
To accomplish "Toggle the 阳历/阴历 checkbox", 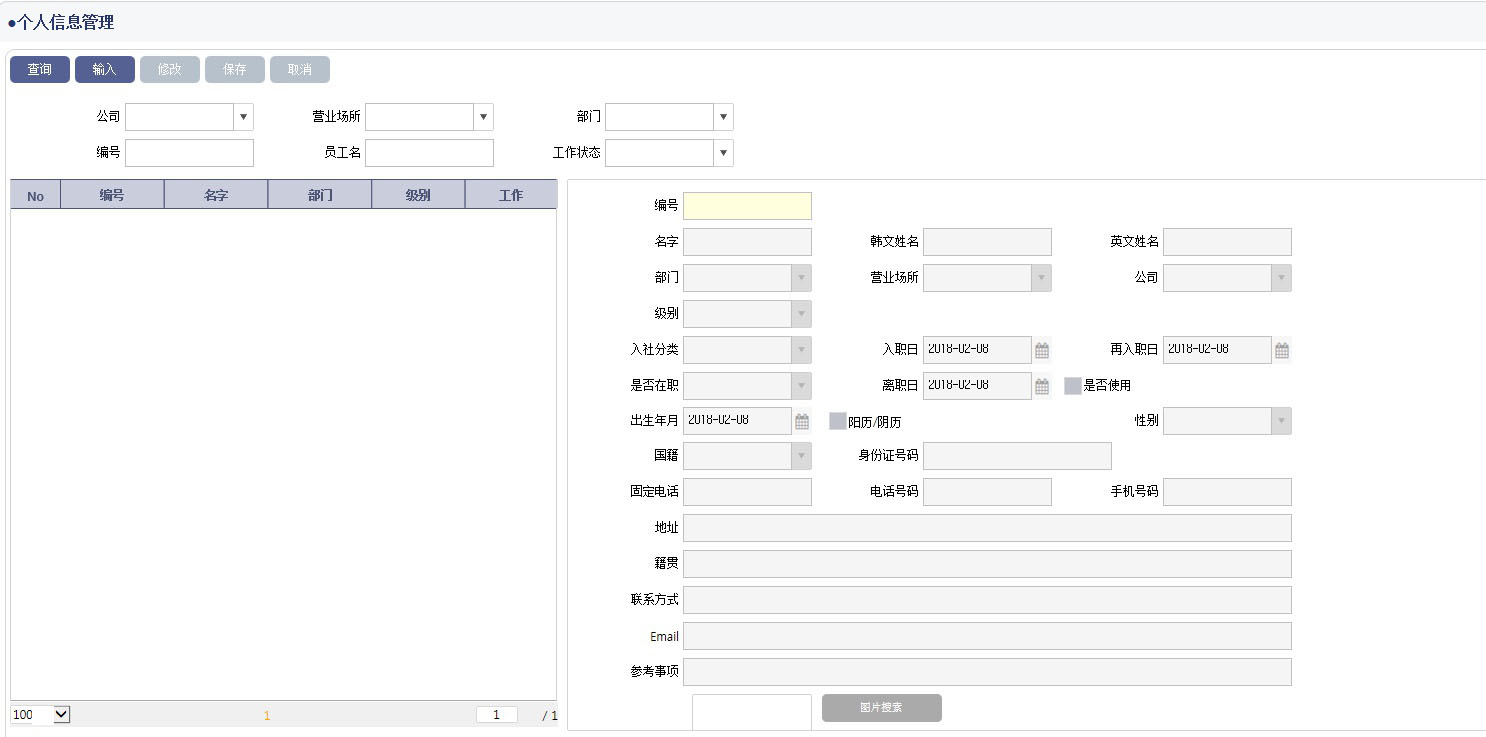I will (837, 420).
